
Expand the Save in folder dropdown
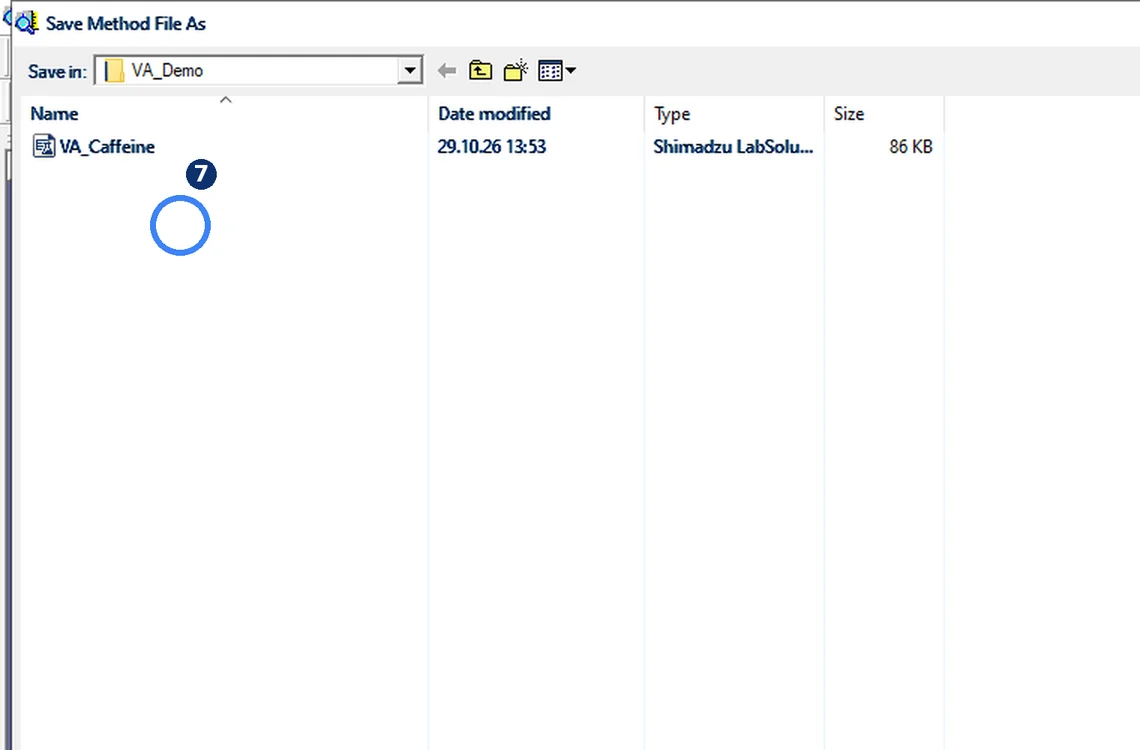410,70
